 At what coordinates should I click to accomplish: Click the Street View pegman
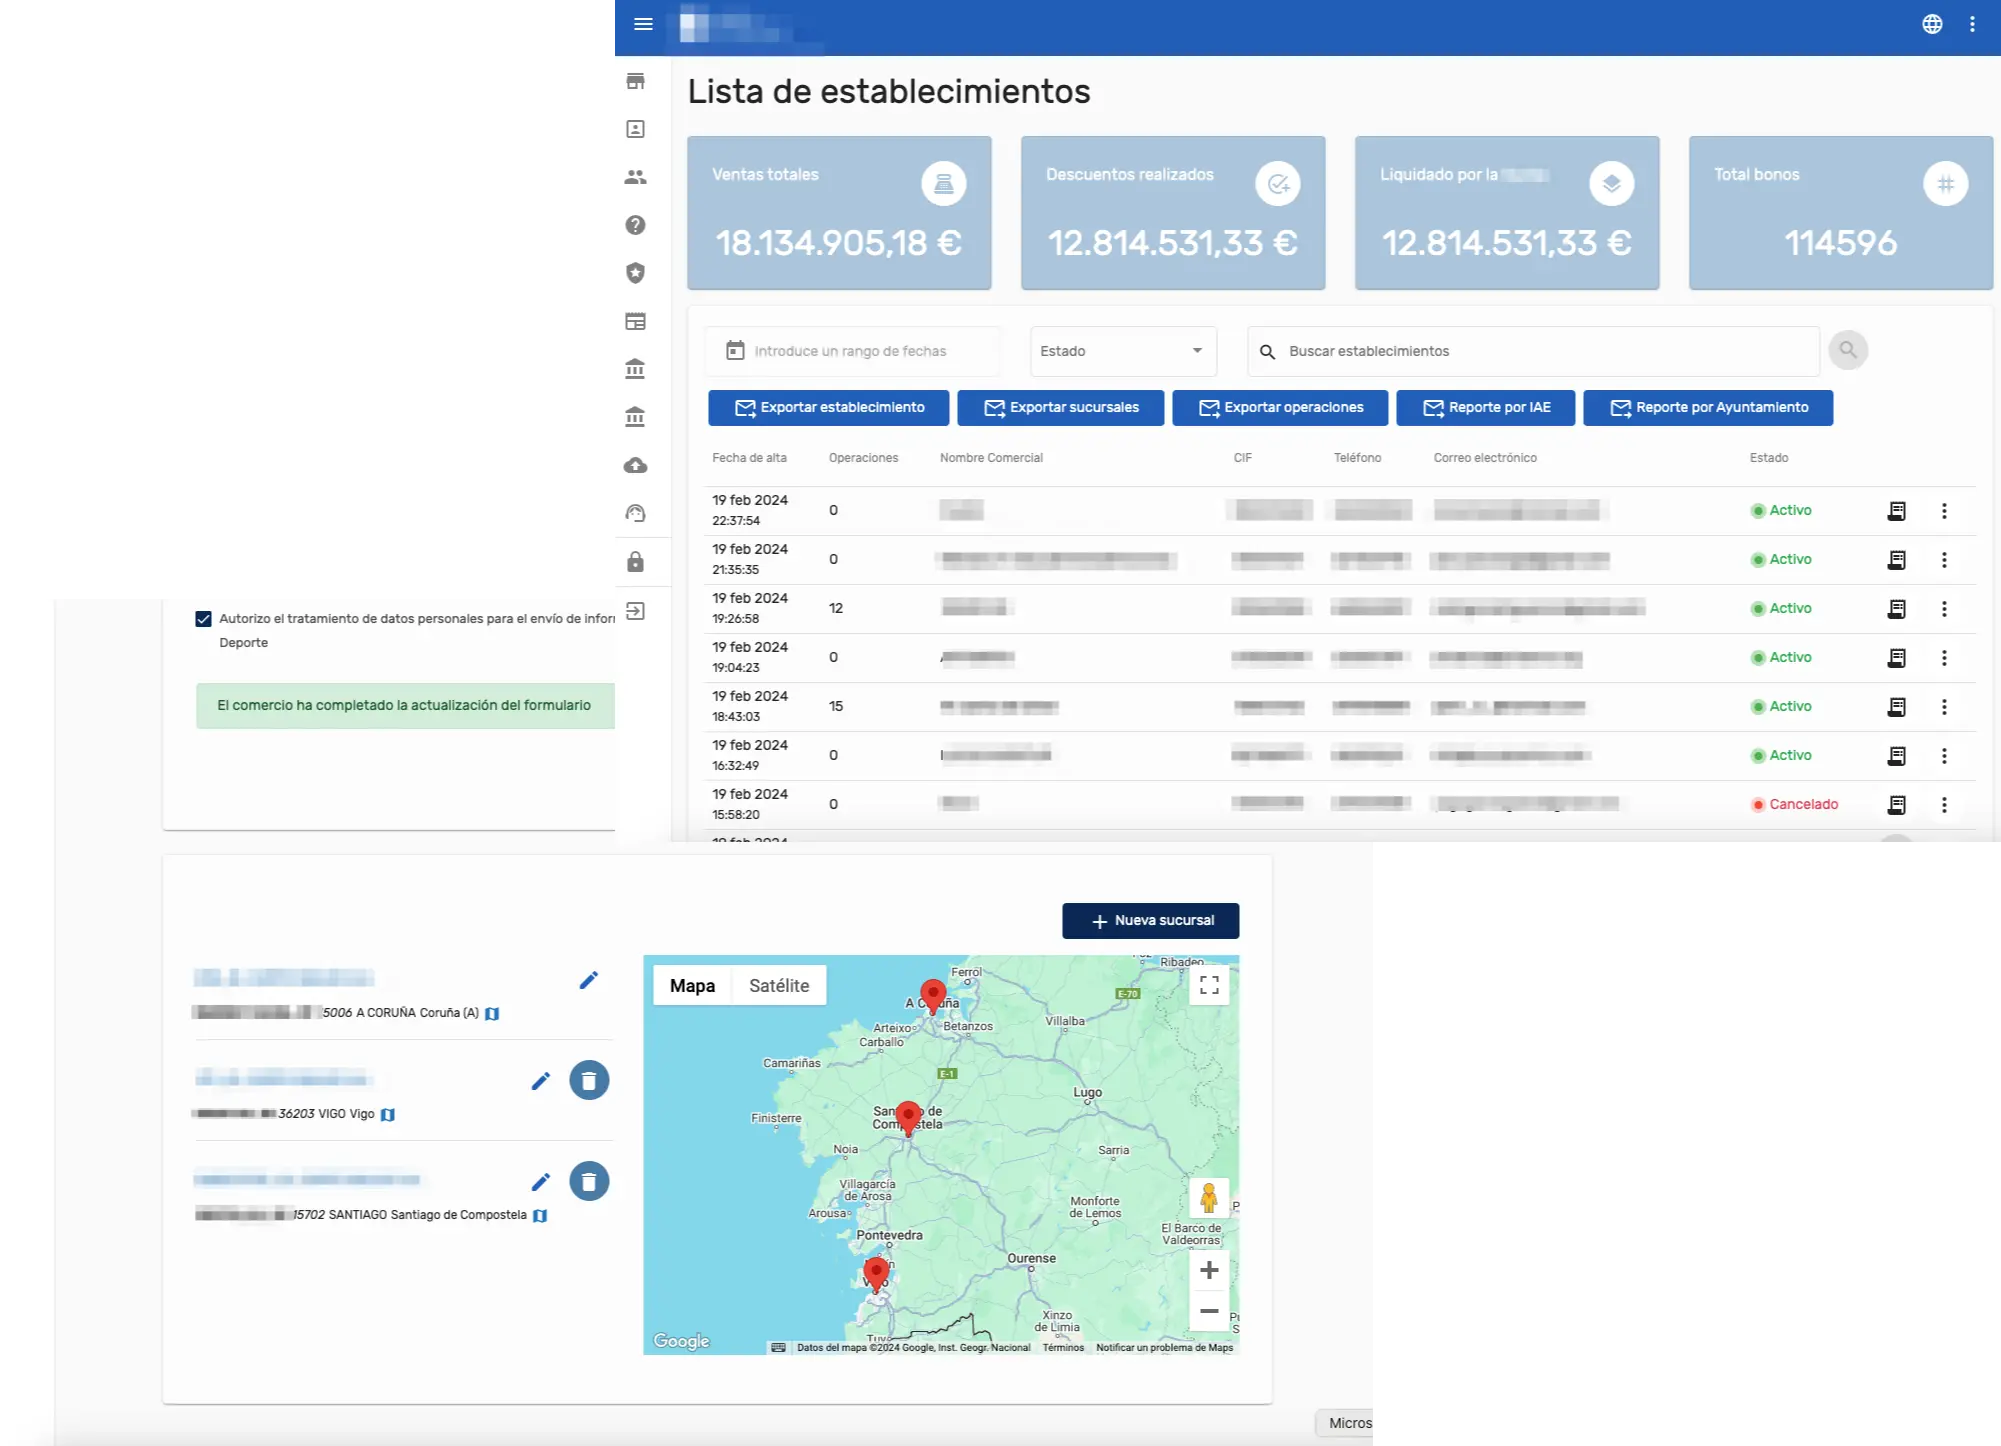tap(1209, 1197)
